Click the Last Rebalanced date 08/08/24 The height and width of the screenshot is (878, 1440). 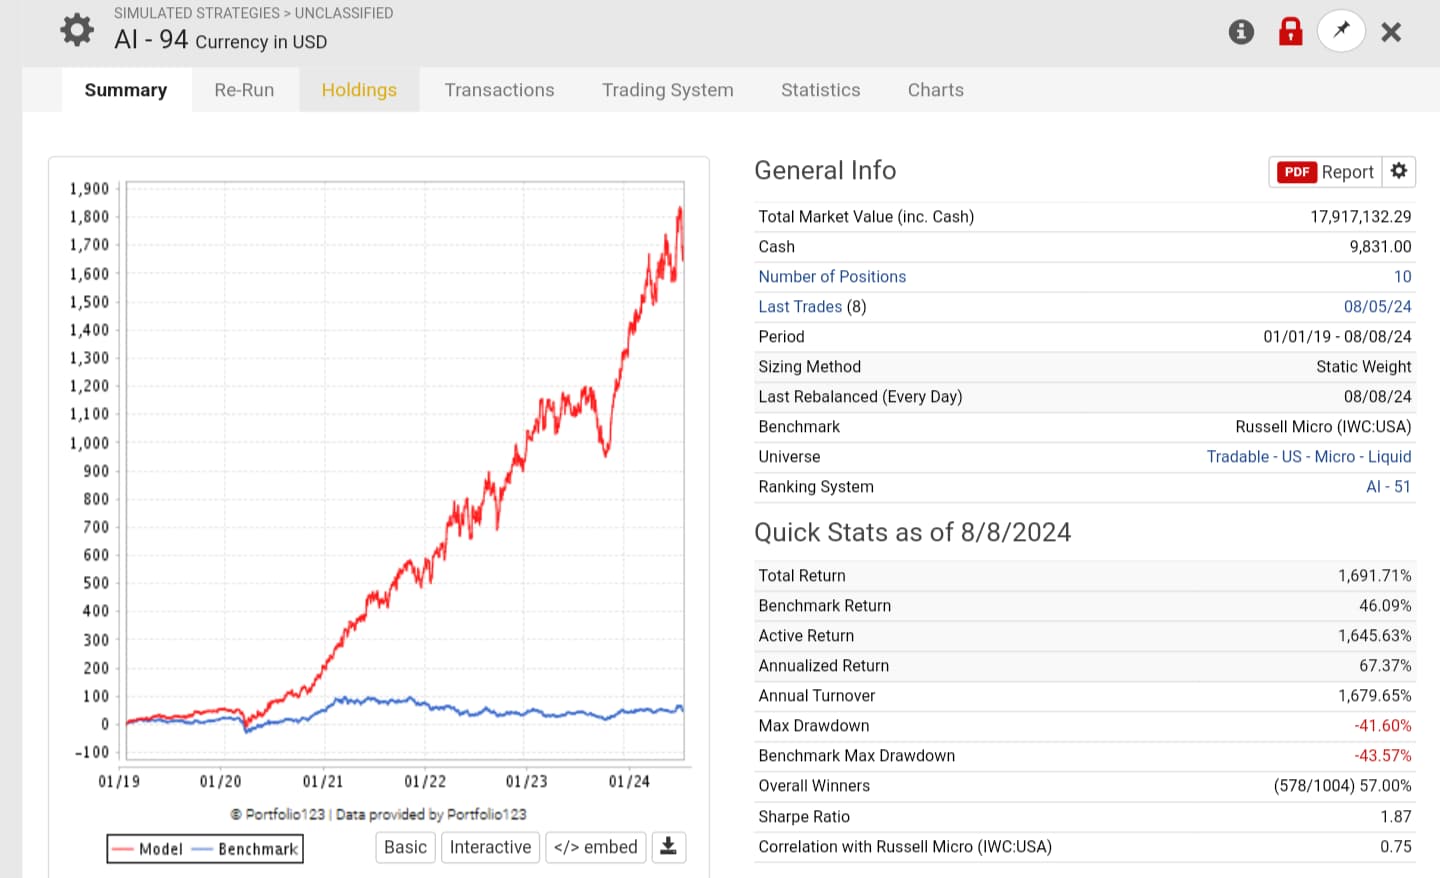(x=1378, y=397)
